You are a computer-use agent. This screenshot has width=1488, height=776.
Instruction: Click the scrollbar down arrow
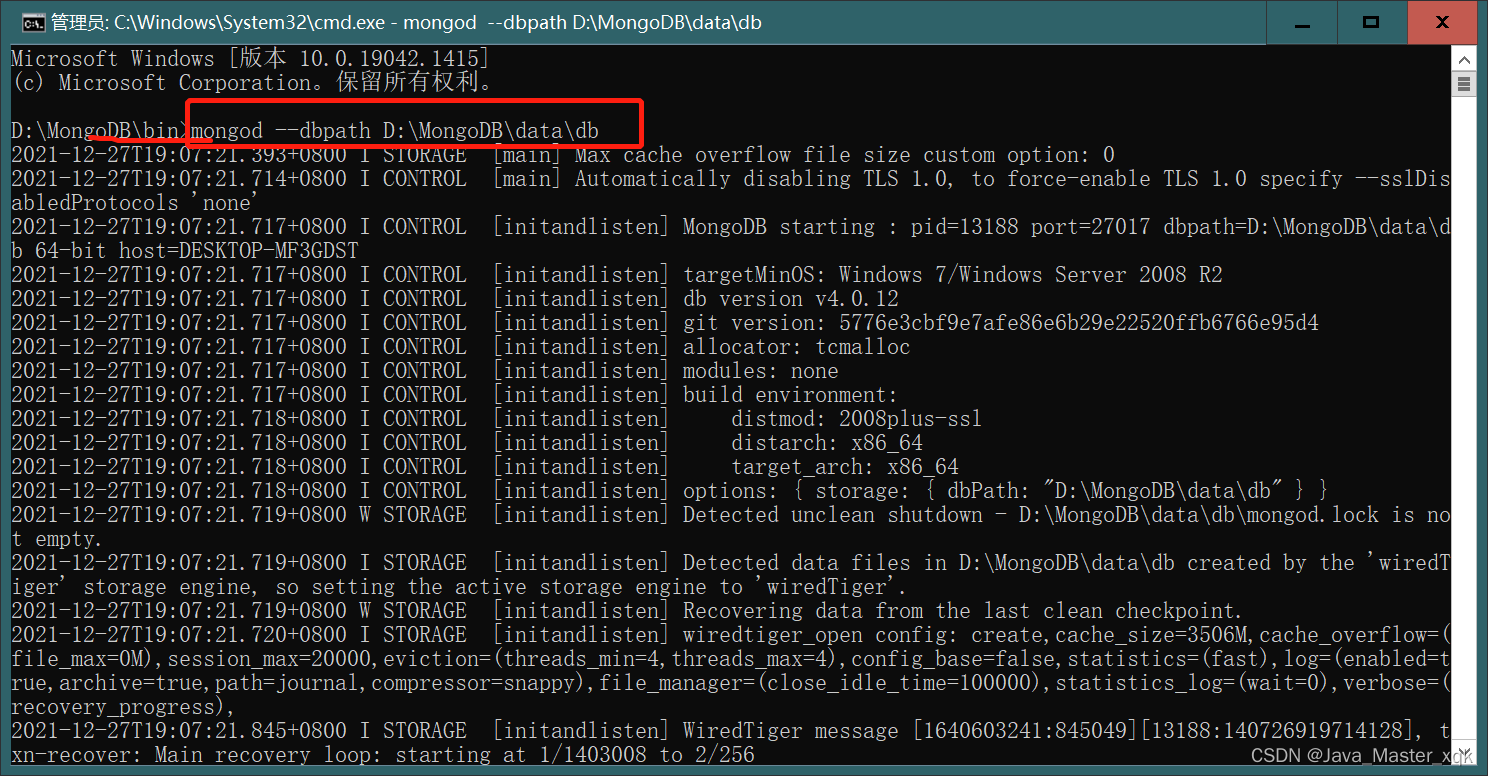click(x=1464, y=752)
